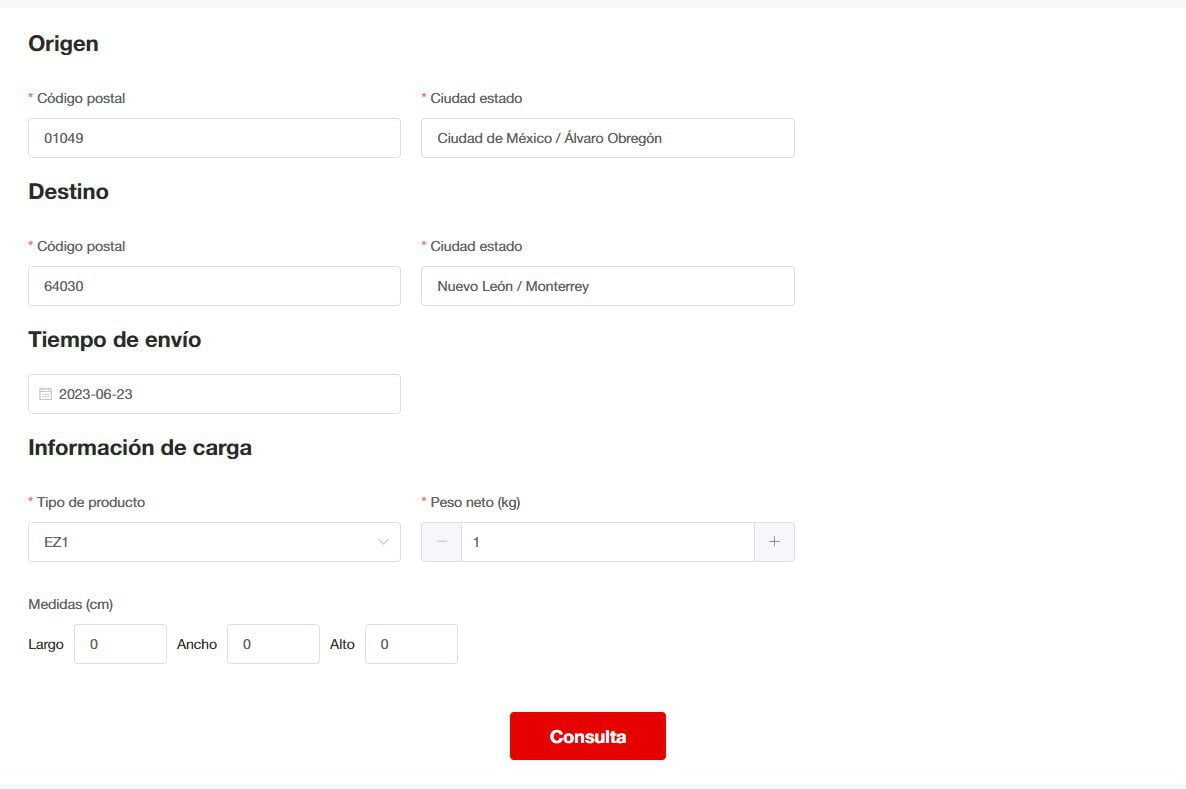Expand the Tipo de producto chevron arrow

pyautogui.click(x=383, y=542)
